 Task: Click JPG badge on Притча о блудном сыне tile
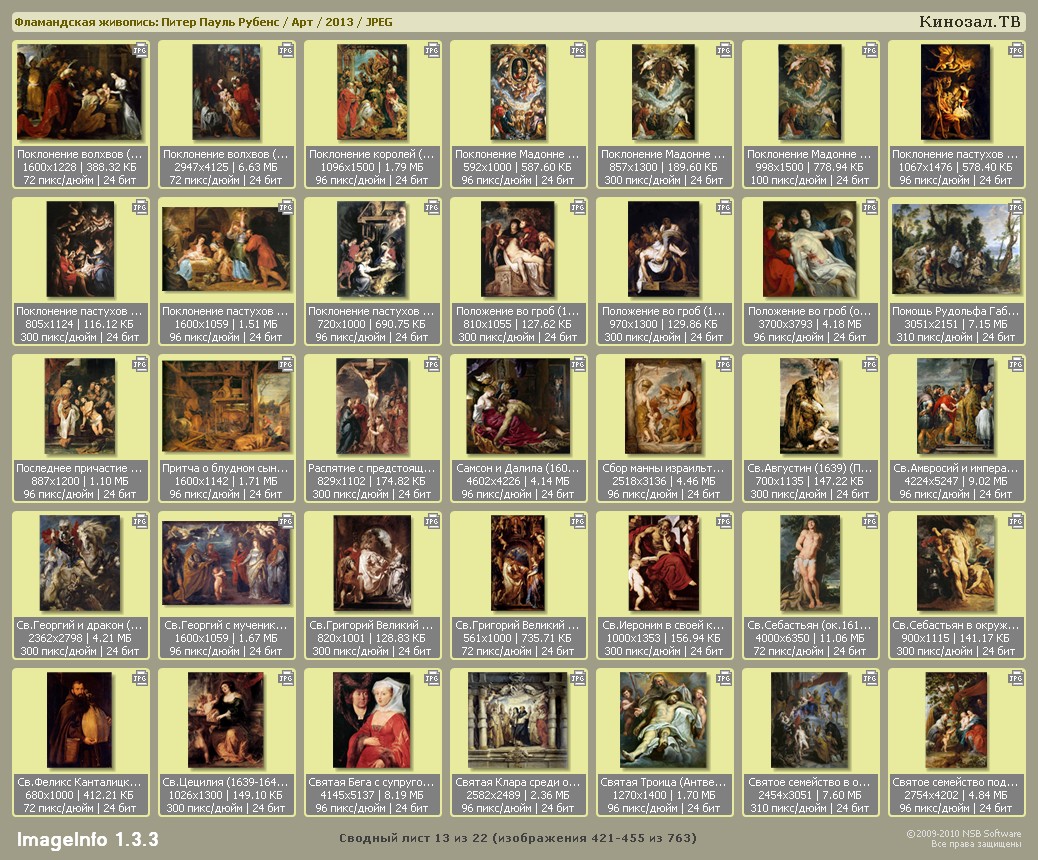point(285,364)
